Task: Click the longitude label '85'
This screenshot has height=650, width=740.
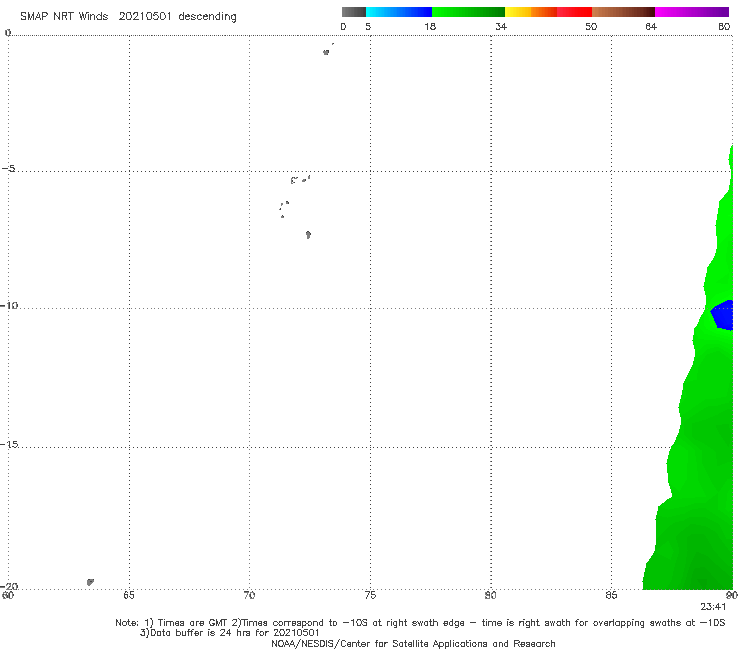Action: pos(611,595)
